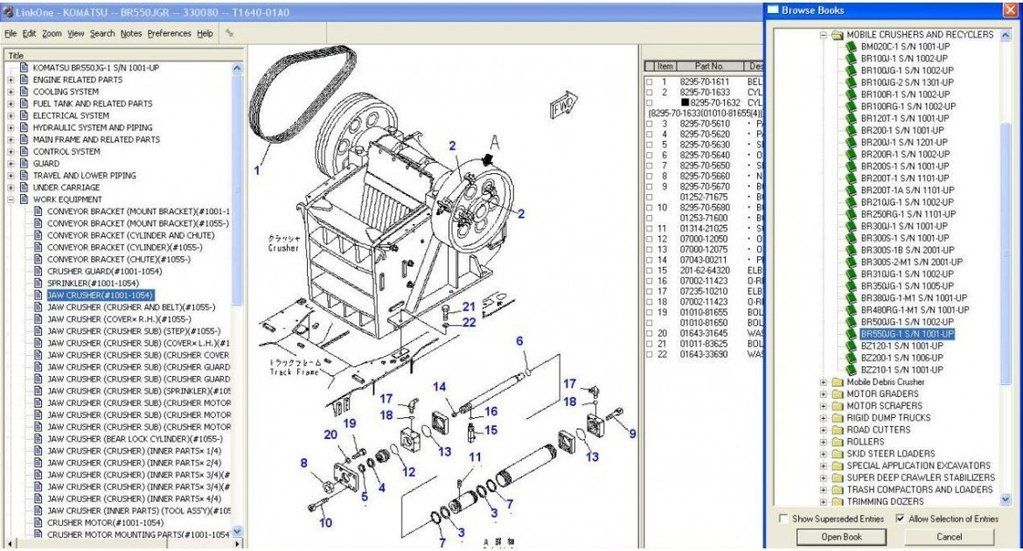Click CONTROL SYSTEM page icon
Image resolution: width=1023 pixels, height=551 pixels.
coord(24,151)
